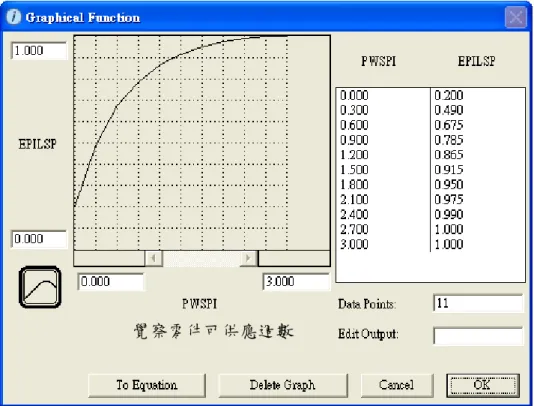Select the PWSPI value 0.900
This screenshot has width=534, height=406.
tap(354, 140)
